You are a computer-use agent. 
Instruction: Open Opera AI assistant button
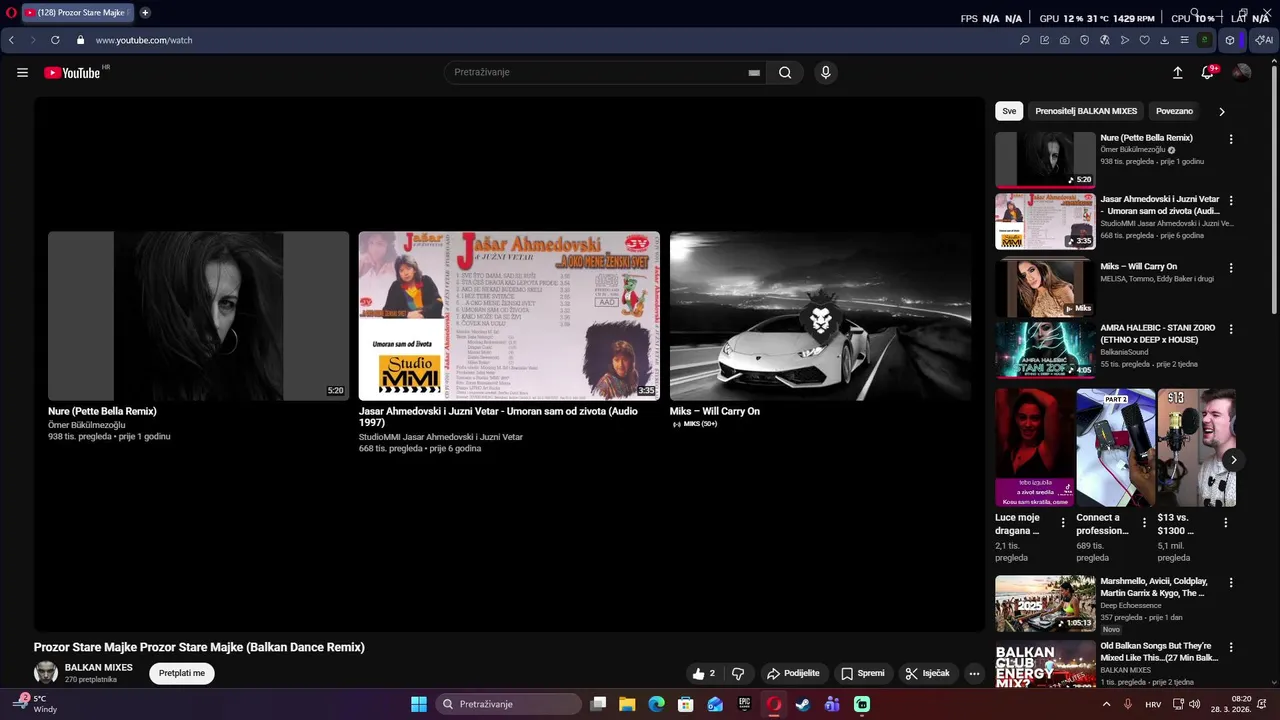pyautogui.click(x=1264, y=40)
